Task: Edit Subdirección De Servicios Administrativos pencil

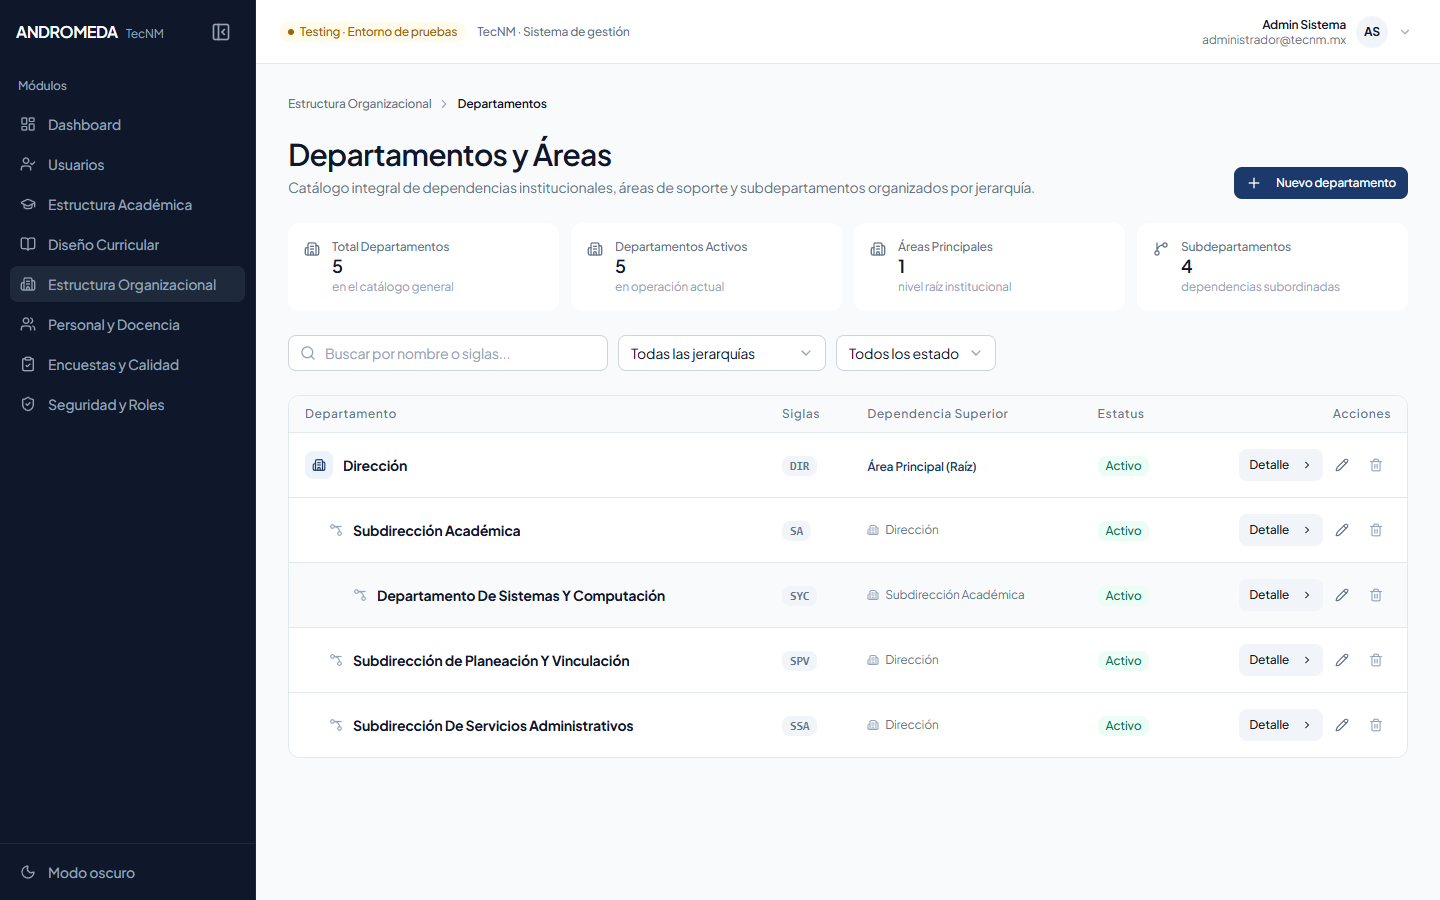Action: 1342,725
